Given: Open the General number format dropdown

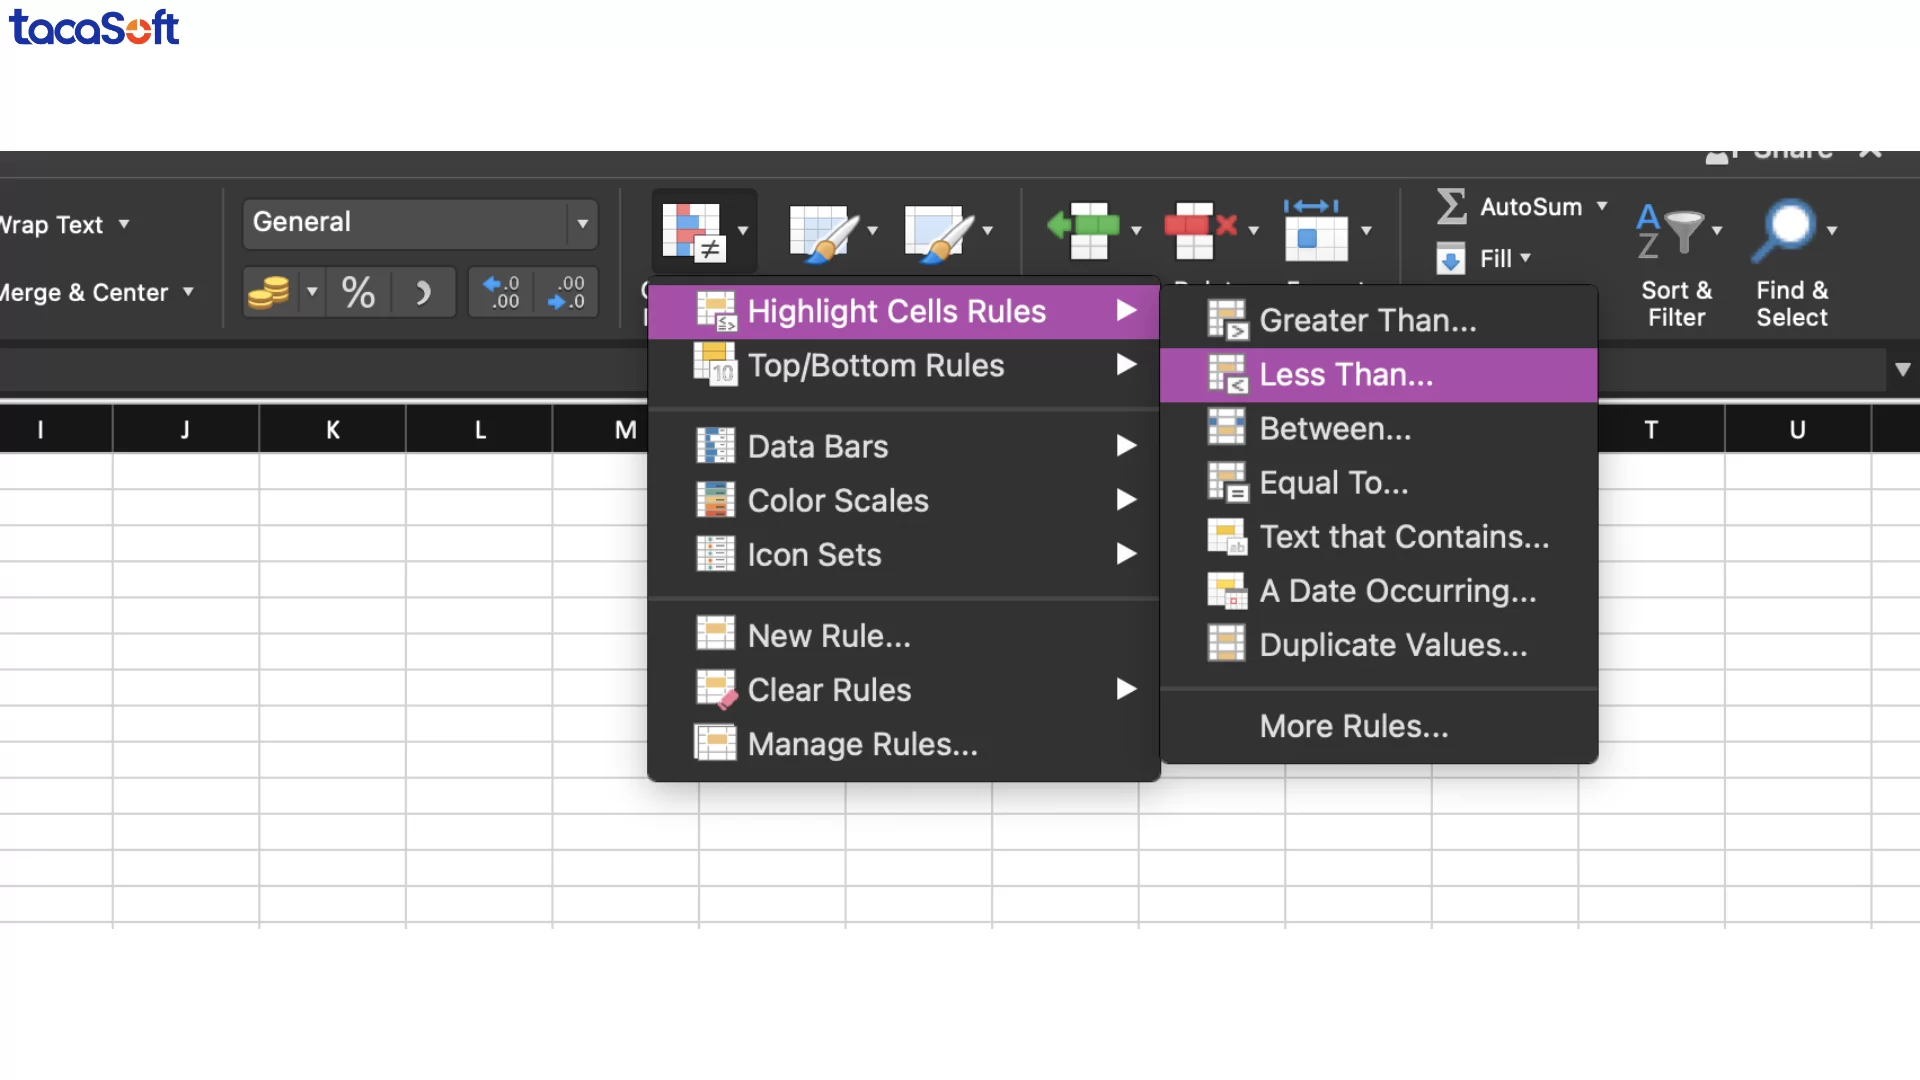Looking at the screenshot, I should tap(583, 222).
